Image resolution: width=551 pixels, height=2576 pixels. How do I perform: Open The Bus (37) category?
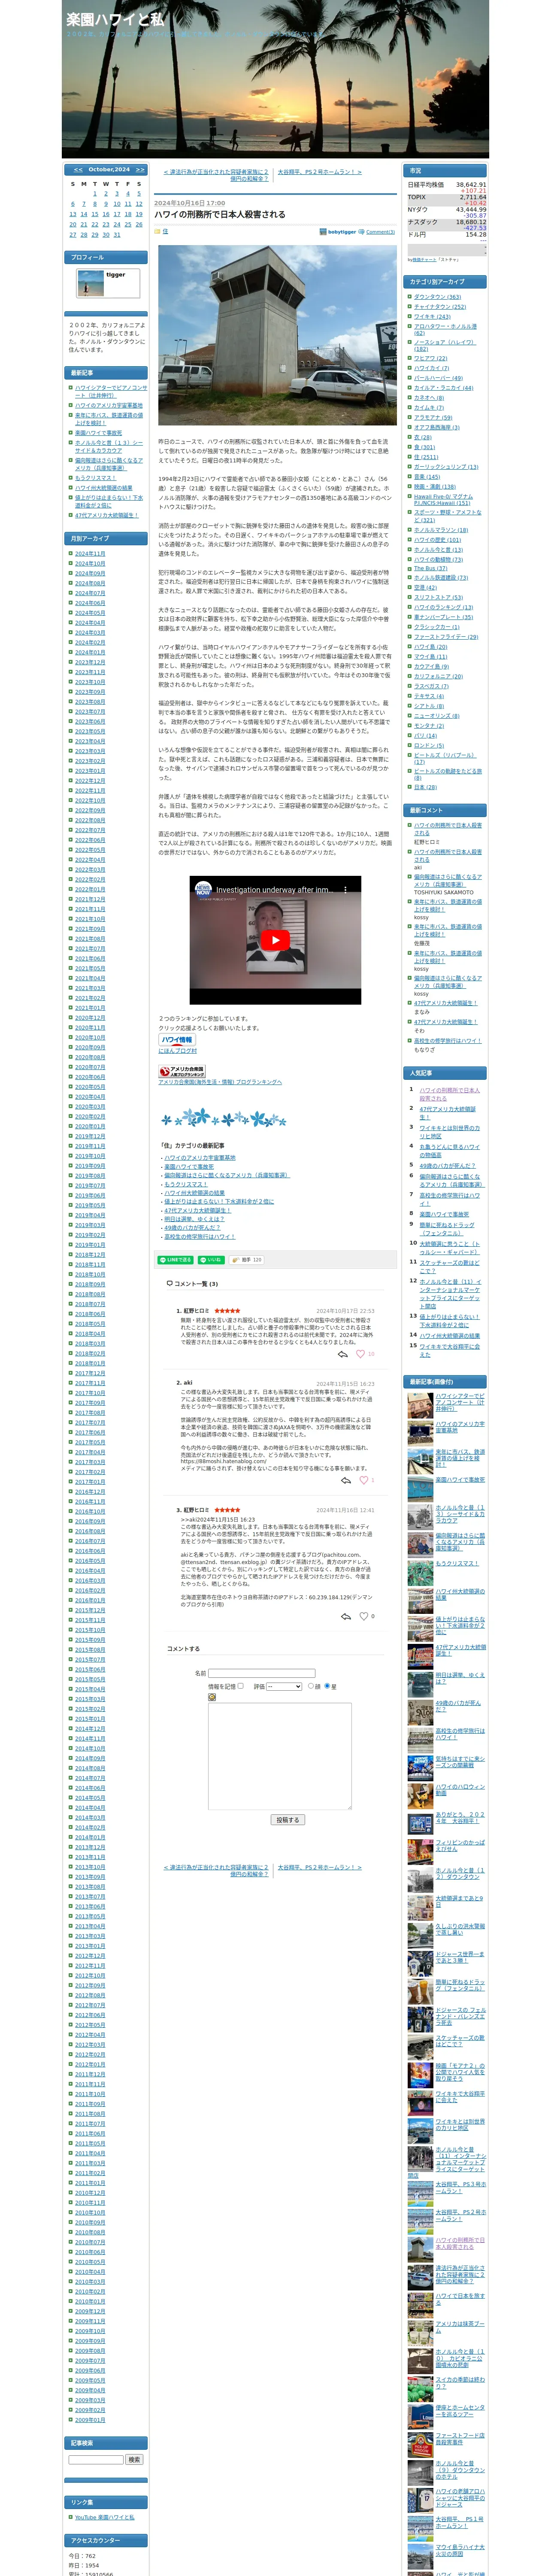[x=430, y=569]
